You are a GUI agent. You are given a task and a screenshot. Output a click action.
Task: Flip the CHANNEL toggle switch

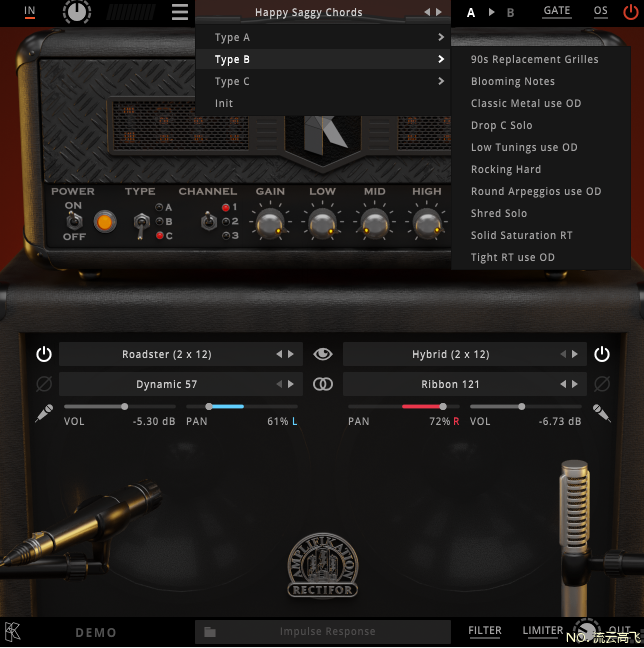(x=209, y=220)
